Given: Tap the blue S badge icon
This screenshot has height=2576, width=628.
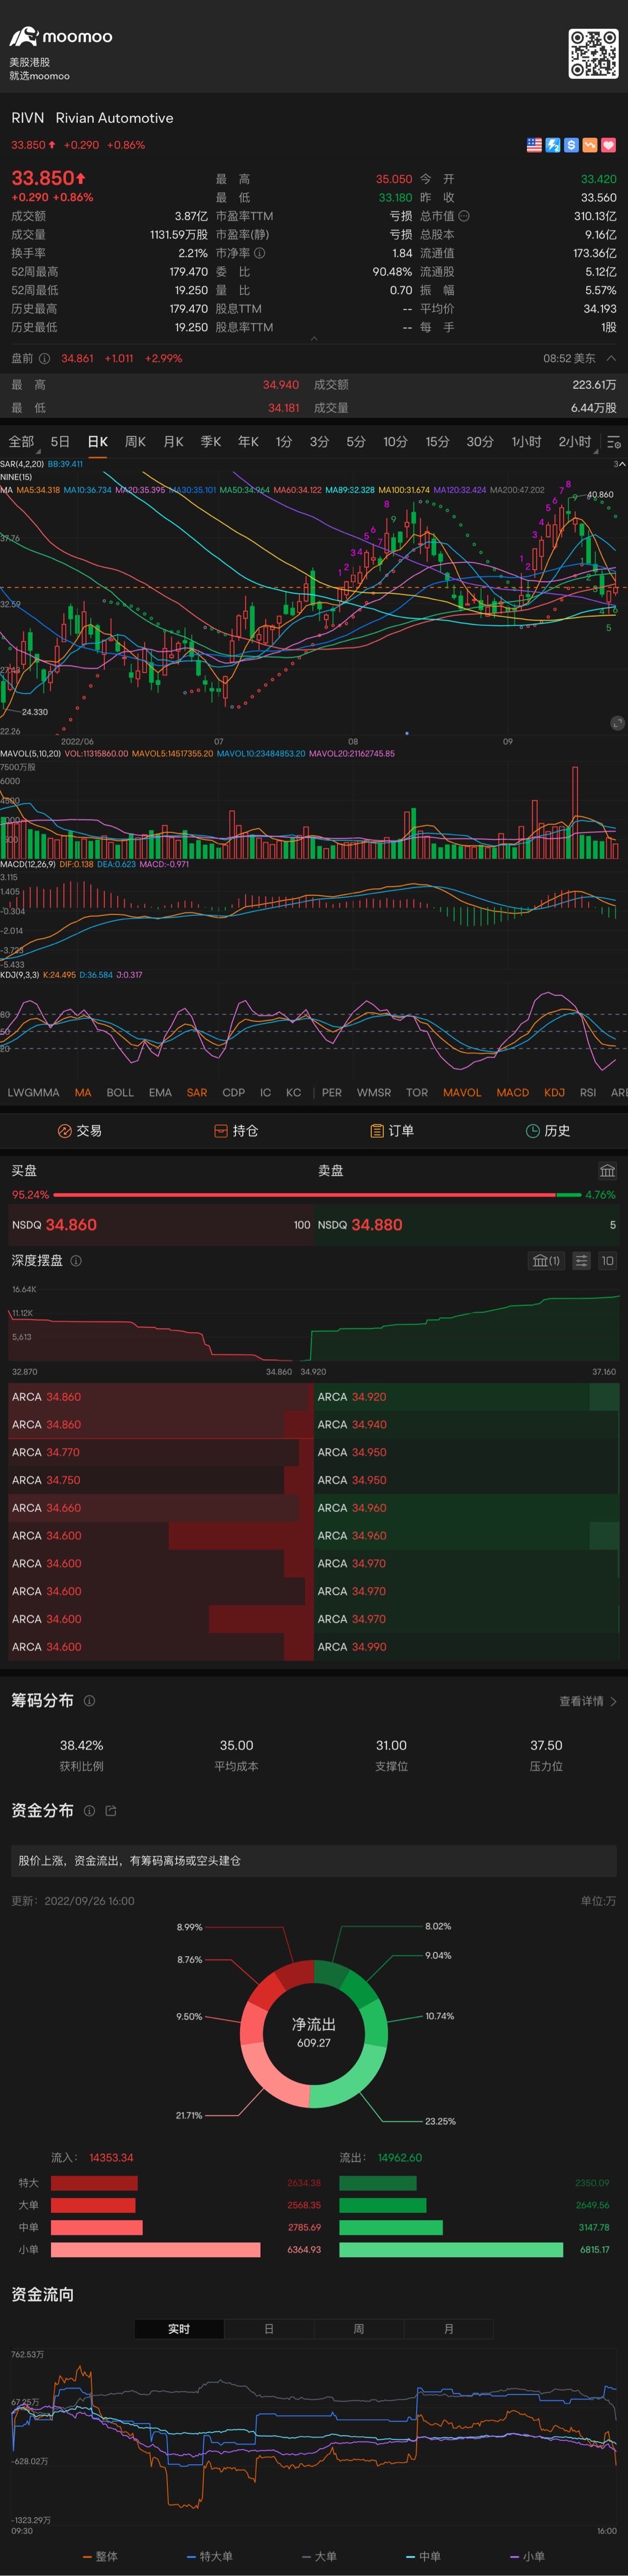Looking at the screenshot, I should tap(571, 145).
